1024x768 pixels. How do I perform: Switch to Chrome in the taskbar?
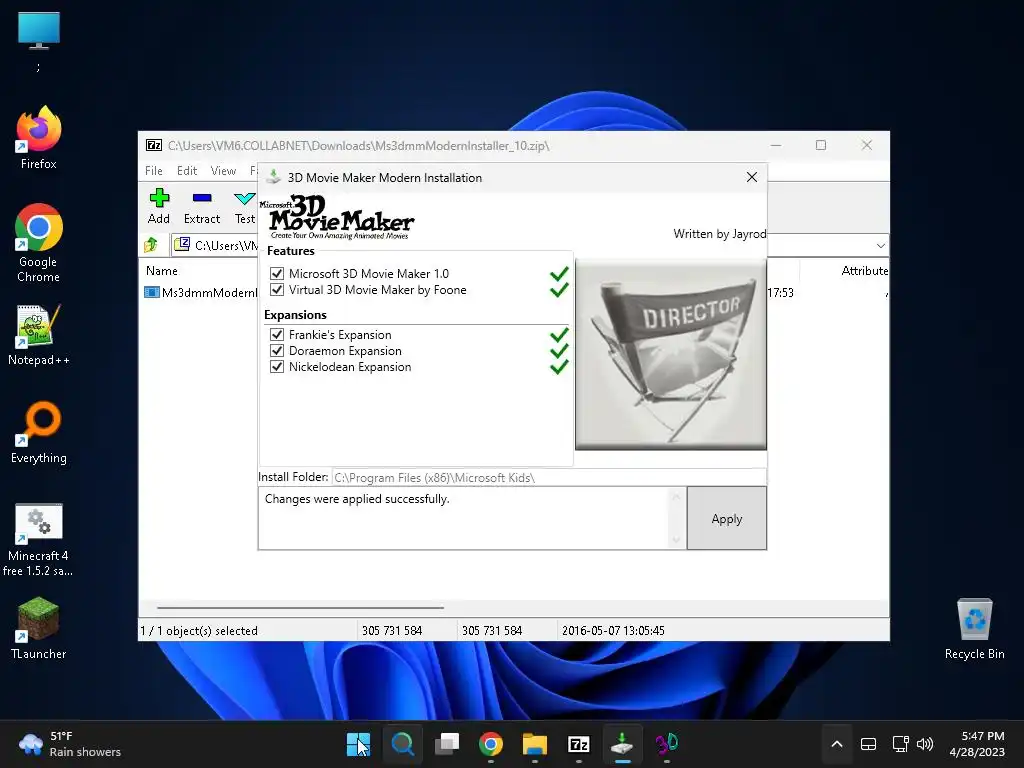[x=490, y=744]
